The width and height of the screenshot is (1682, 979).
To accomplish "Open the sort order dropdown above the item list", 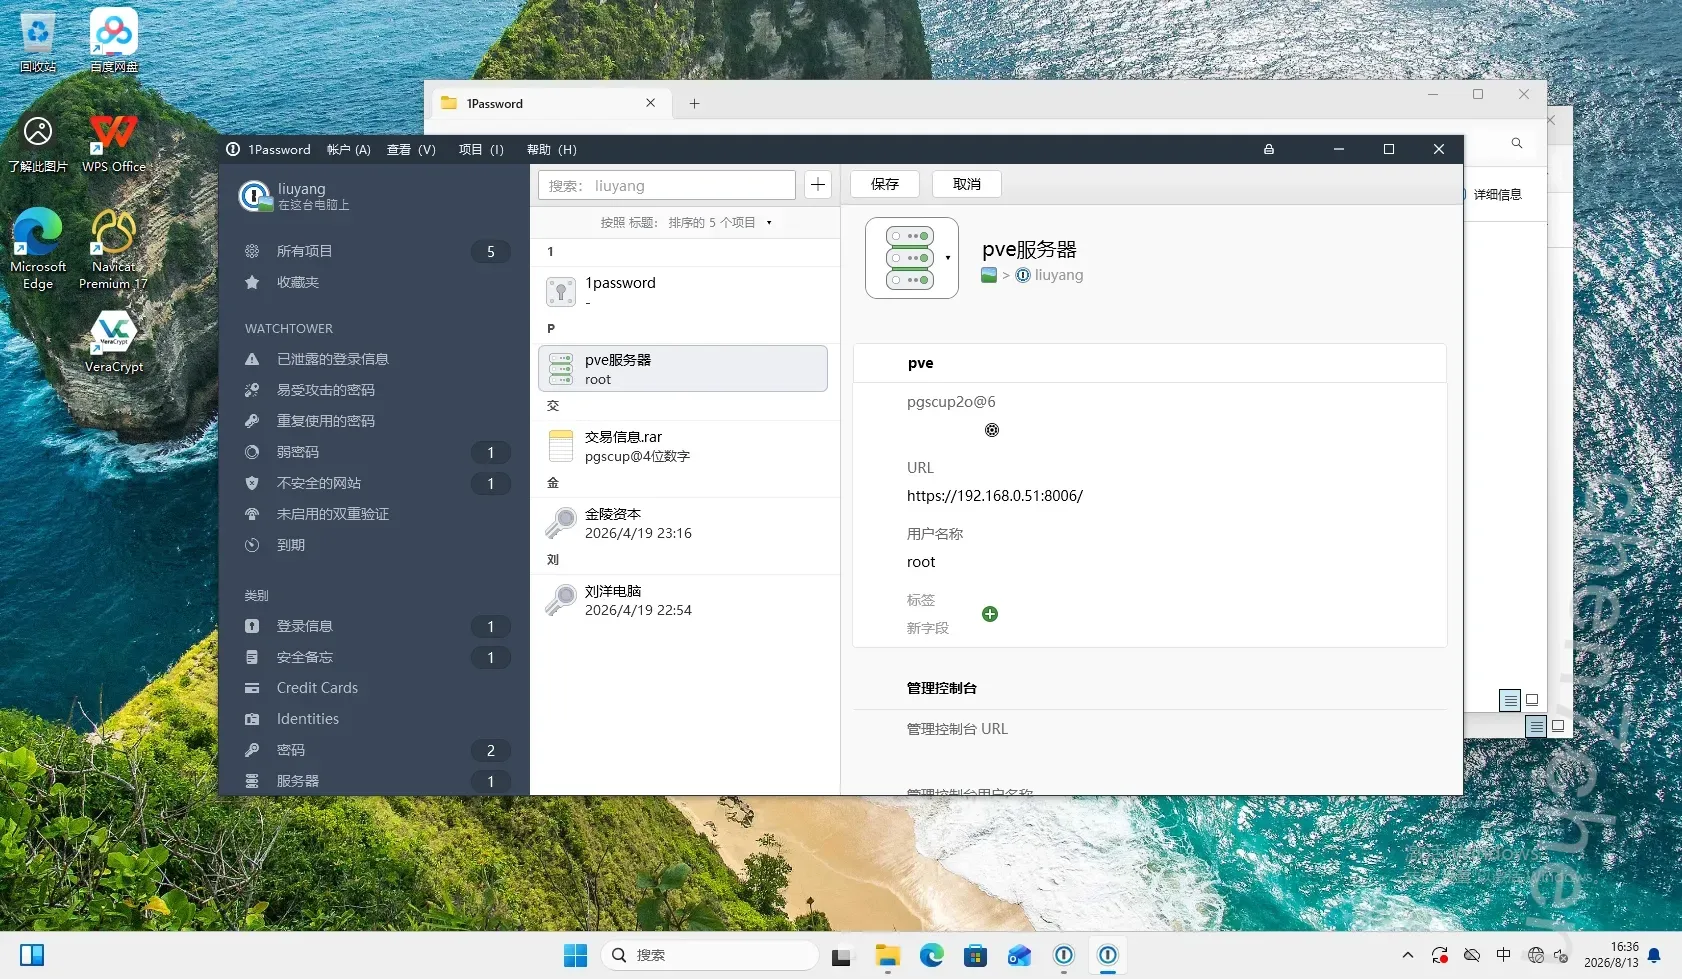I will 686,223.
